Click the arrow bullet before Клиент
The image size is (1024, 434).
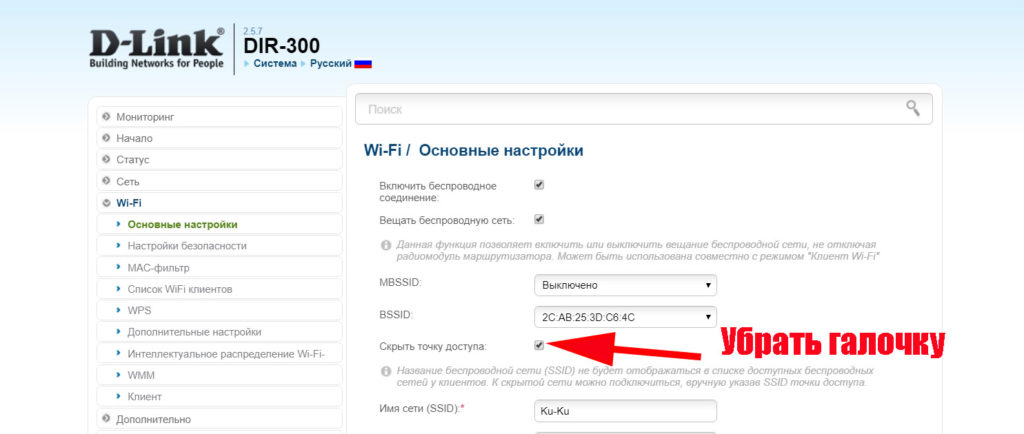point(118,396)
